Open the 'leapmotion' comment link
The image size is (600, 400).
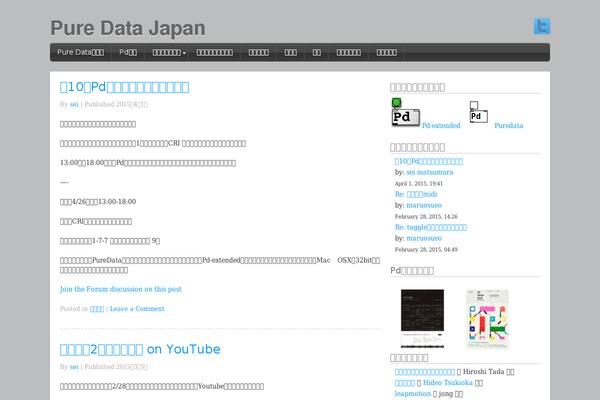point(413,393)
